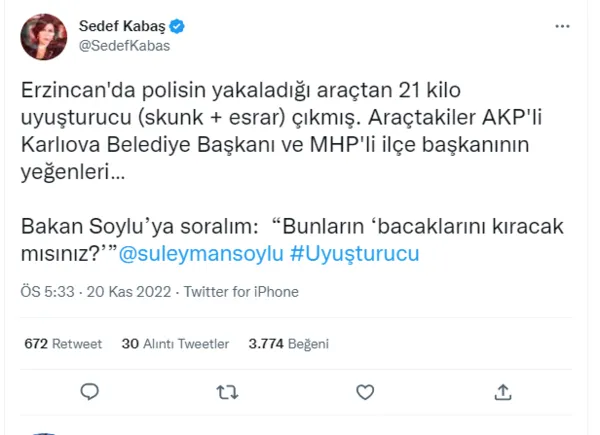
Task: Click the date 20 Kas 2022
Action: (119, 292)
